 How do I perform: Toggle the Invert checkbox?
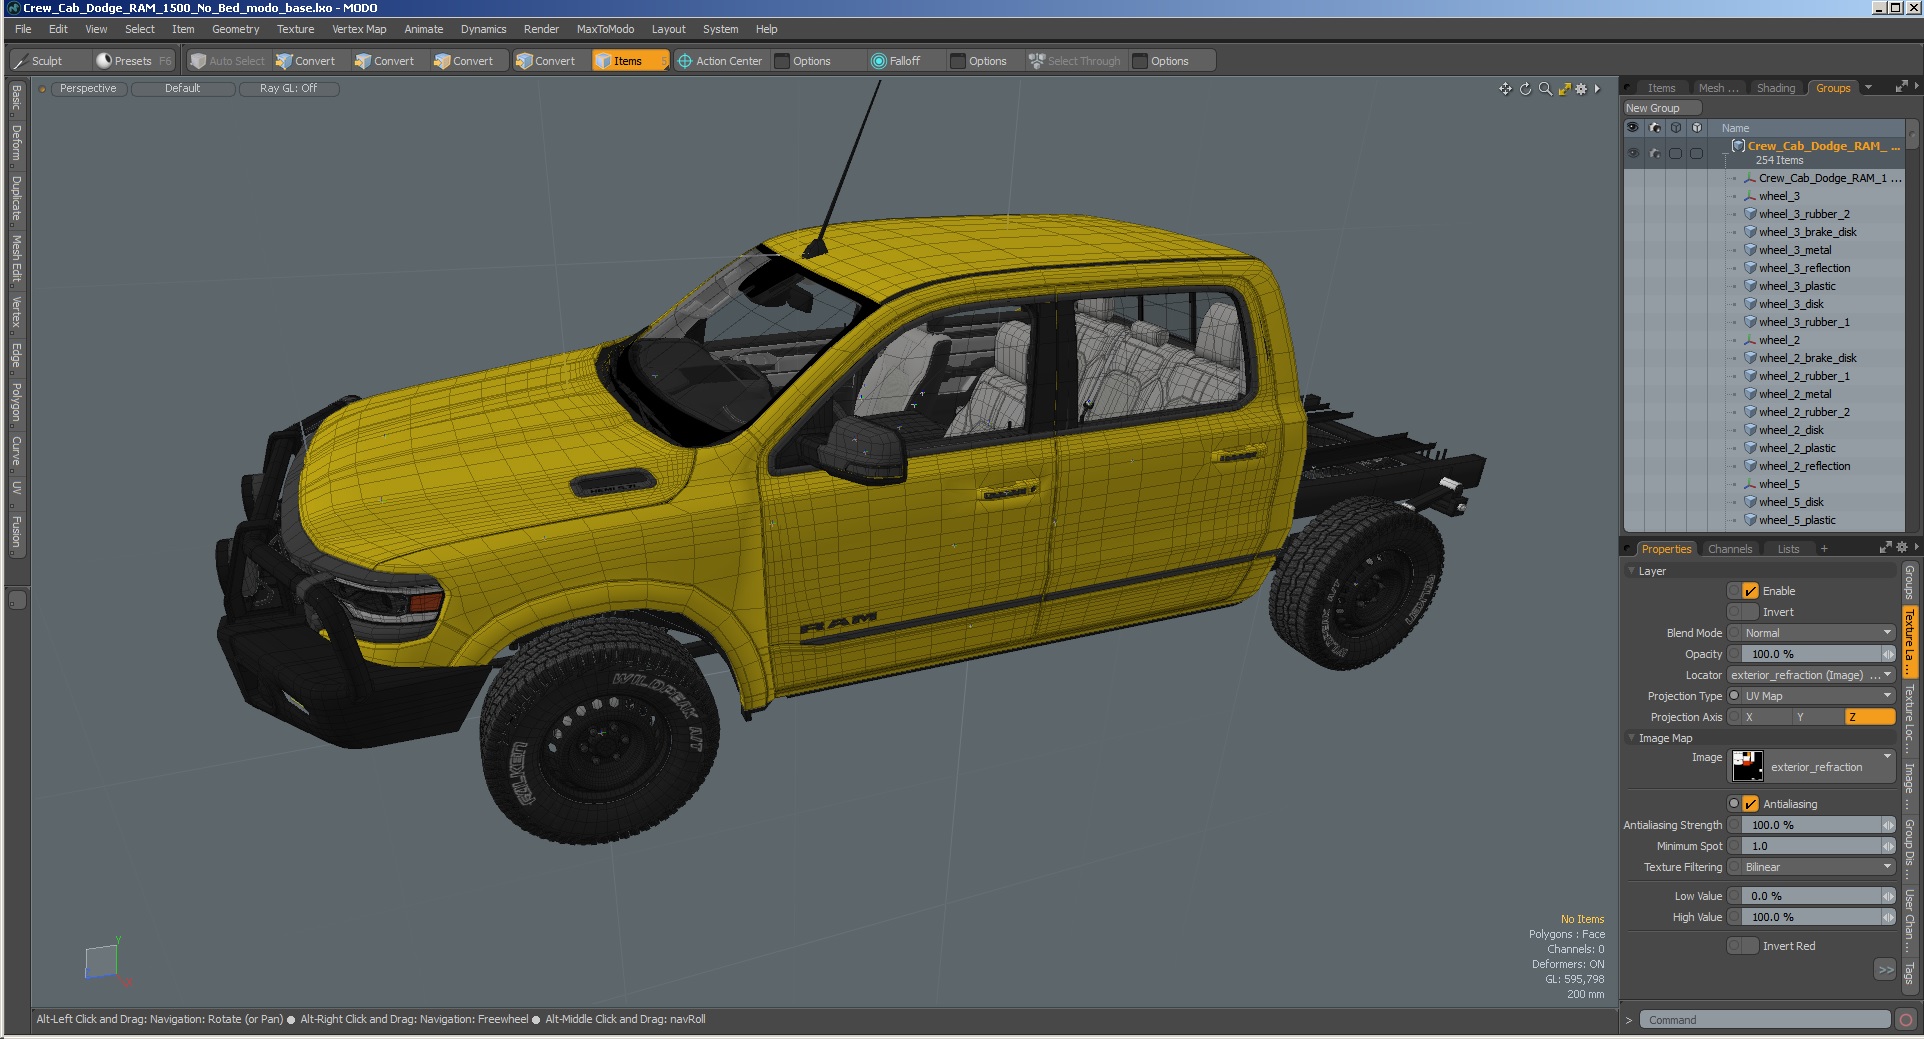1750,612
